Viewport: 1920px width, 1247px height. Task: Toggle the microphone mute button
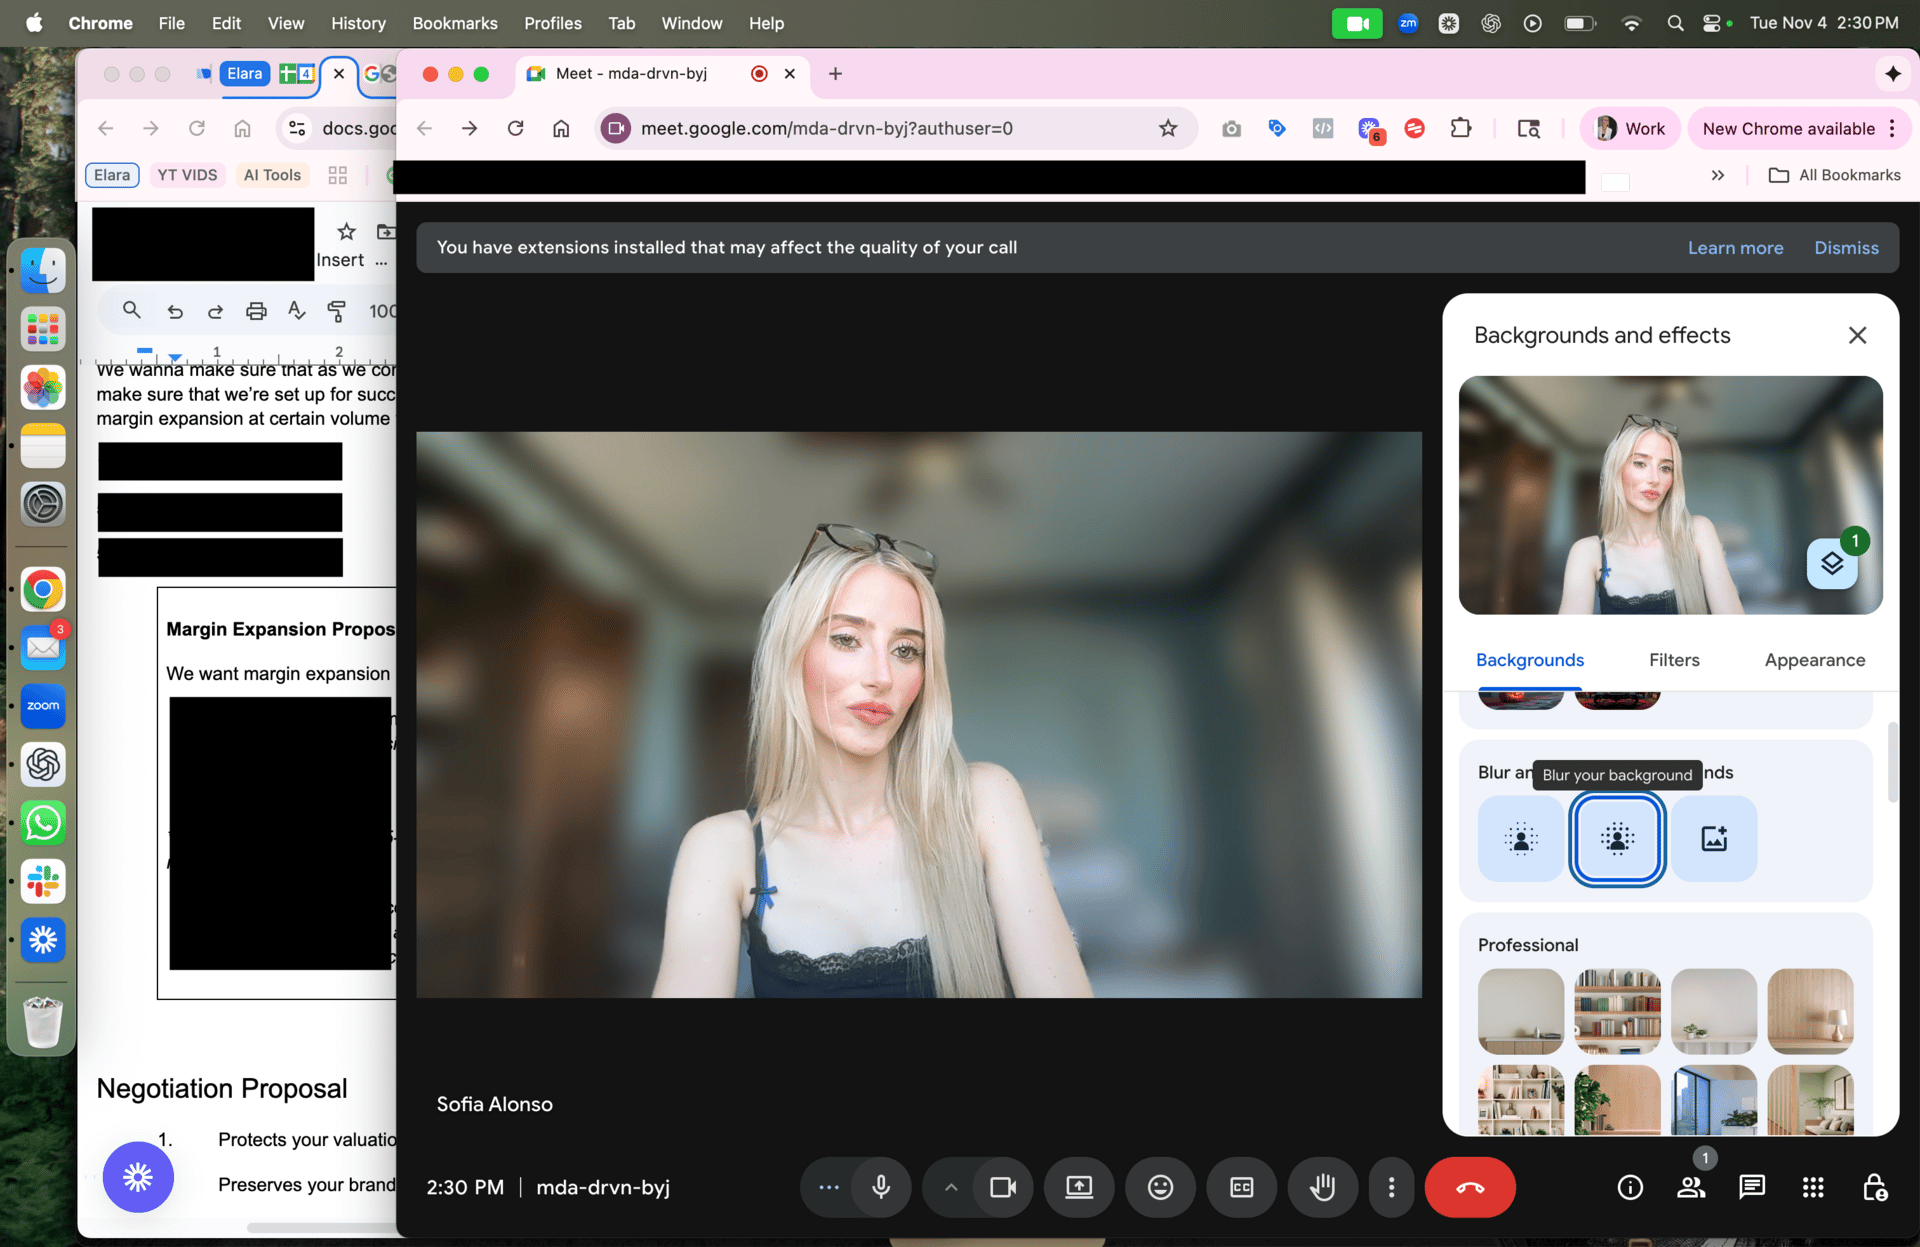coord(881,1187)
